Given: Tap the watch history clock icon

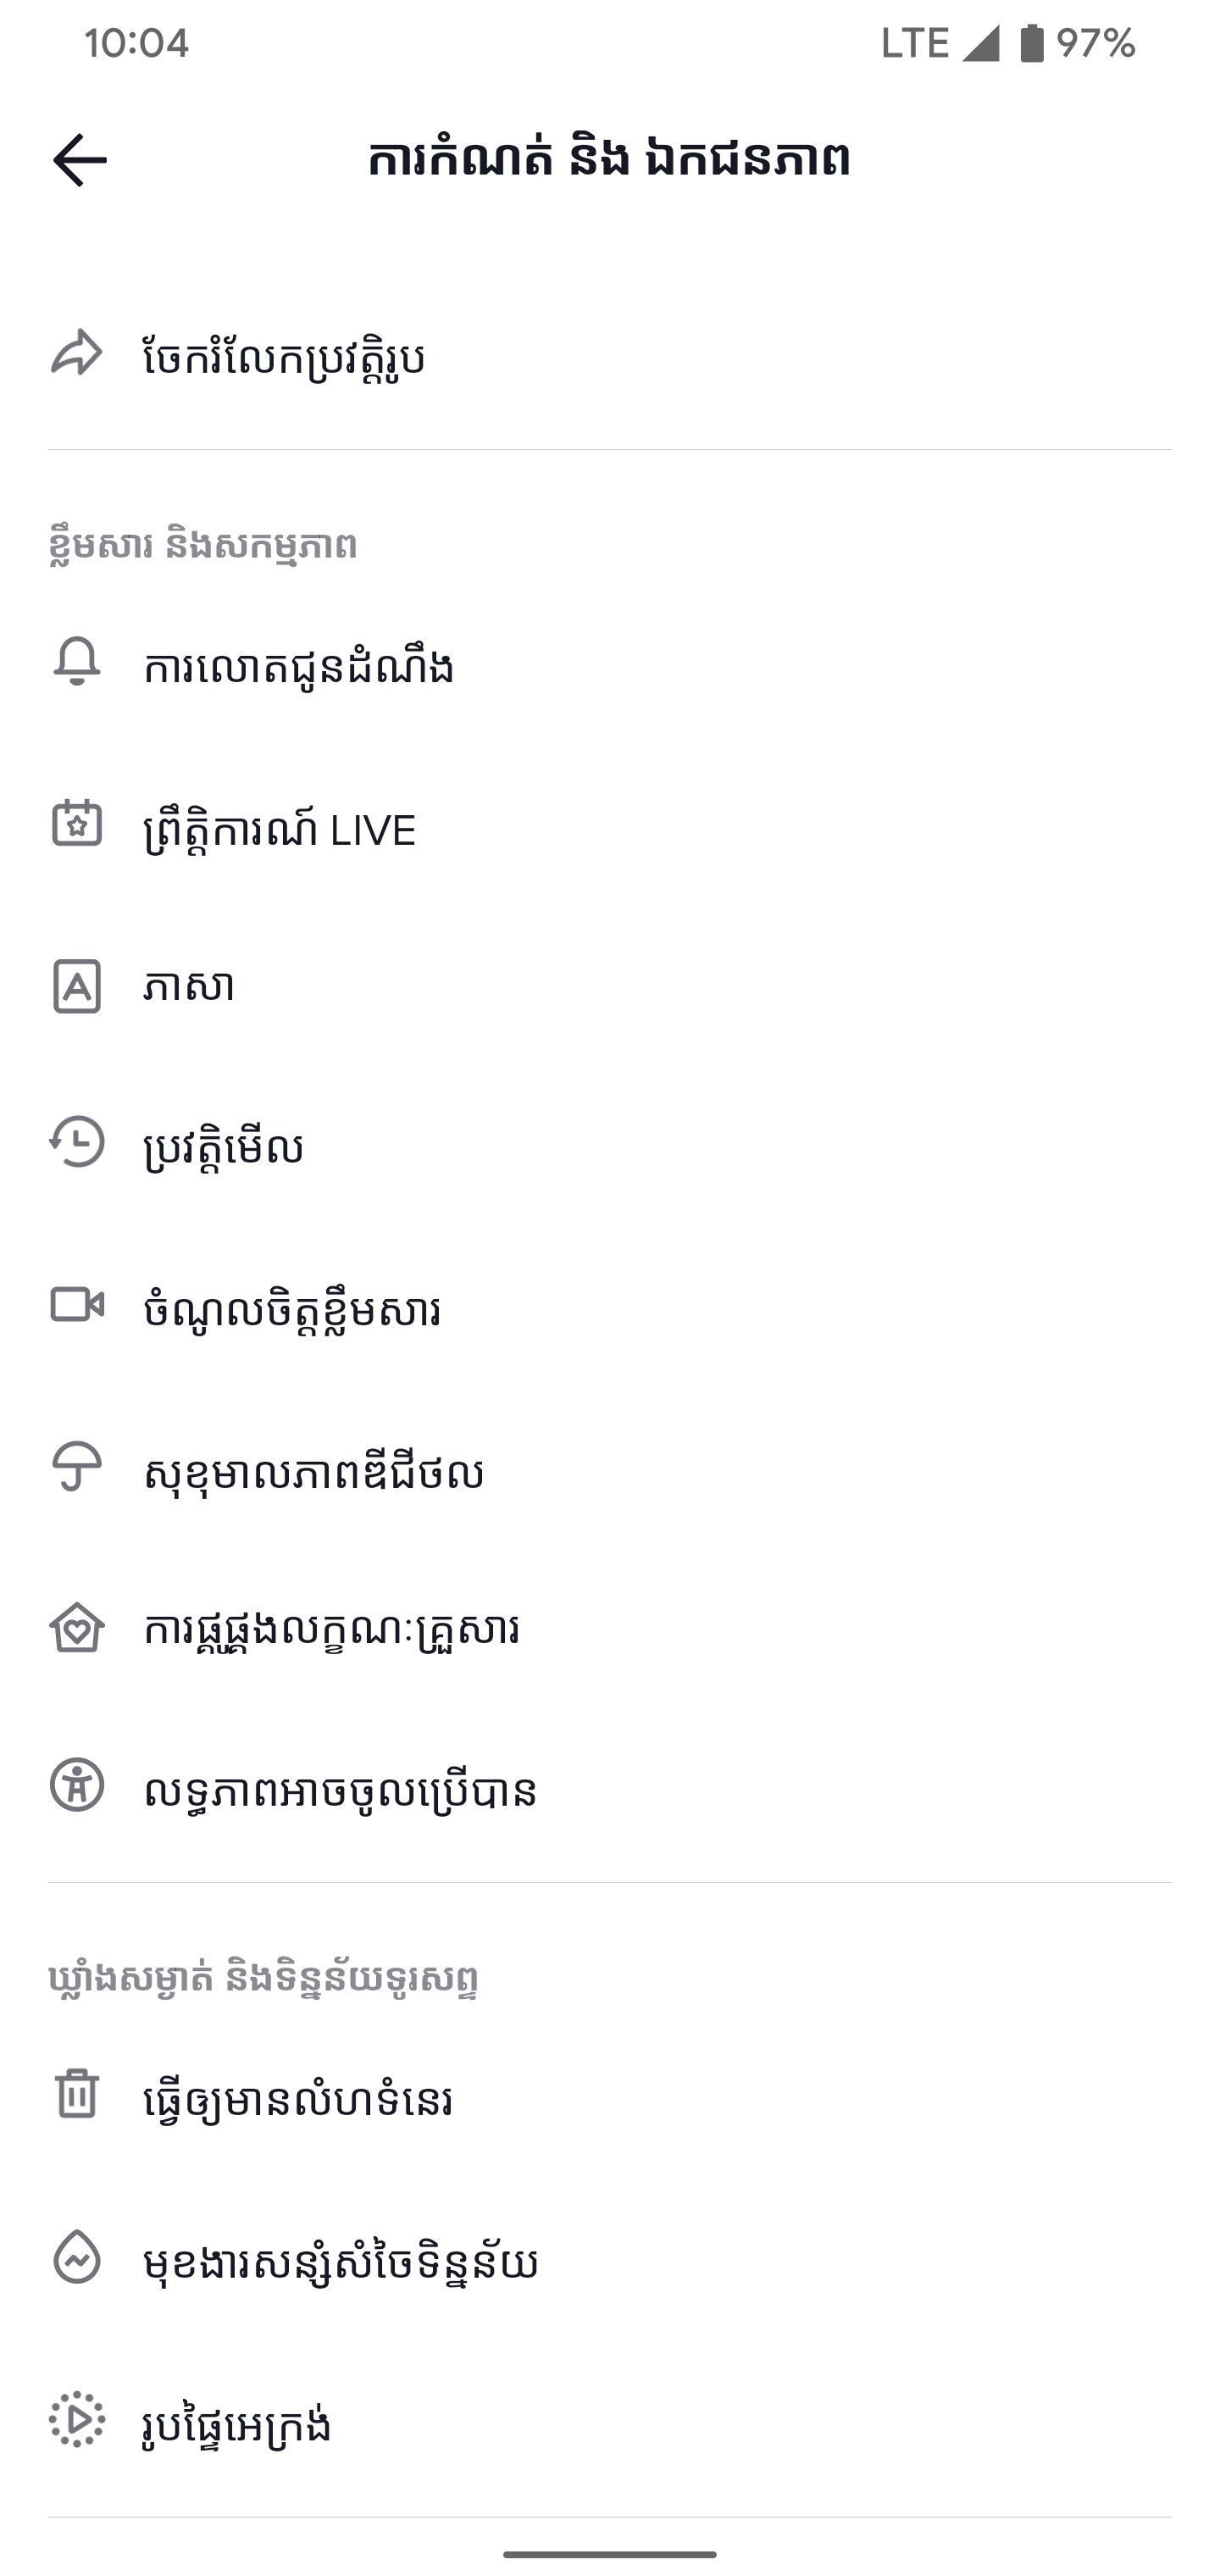Looking at the screenshot, I should pos(77,1142).
